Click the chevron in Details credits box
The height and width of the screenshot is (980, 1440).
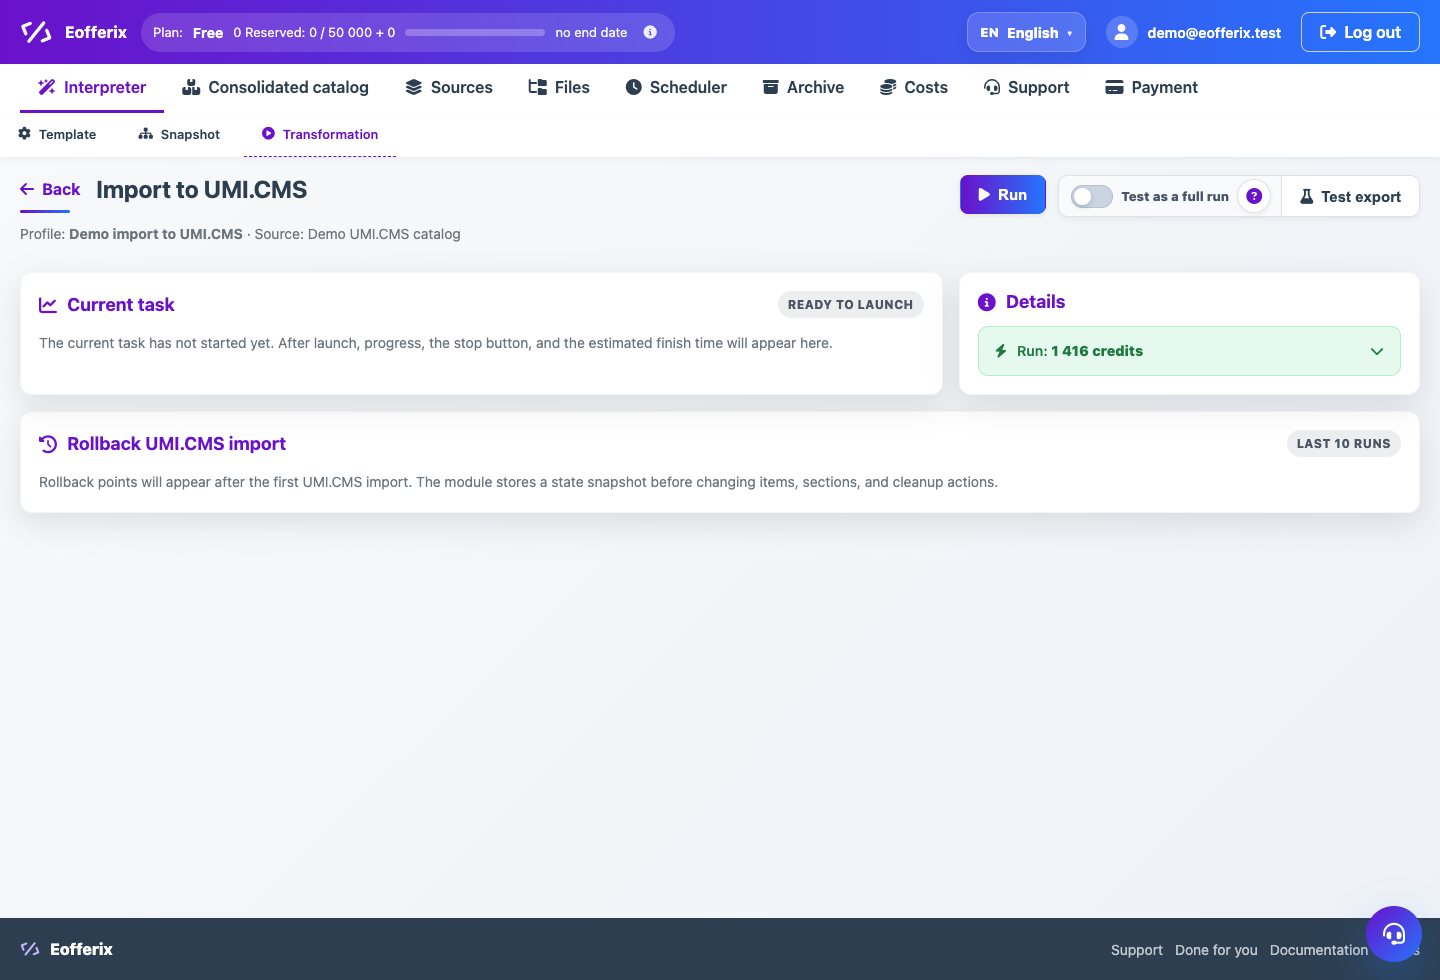click(x=1377, y=351)
